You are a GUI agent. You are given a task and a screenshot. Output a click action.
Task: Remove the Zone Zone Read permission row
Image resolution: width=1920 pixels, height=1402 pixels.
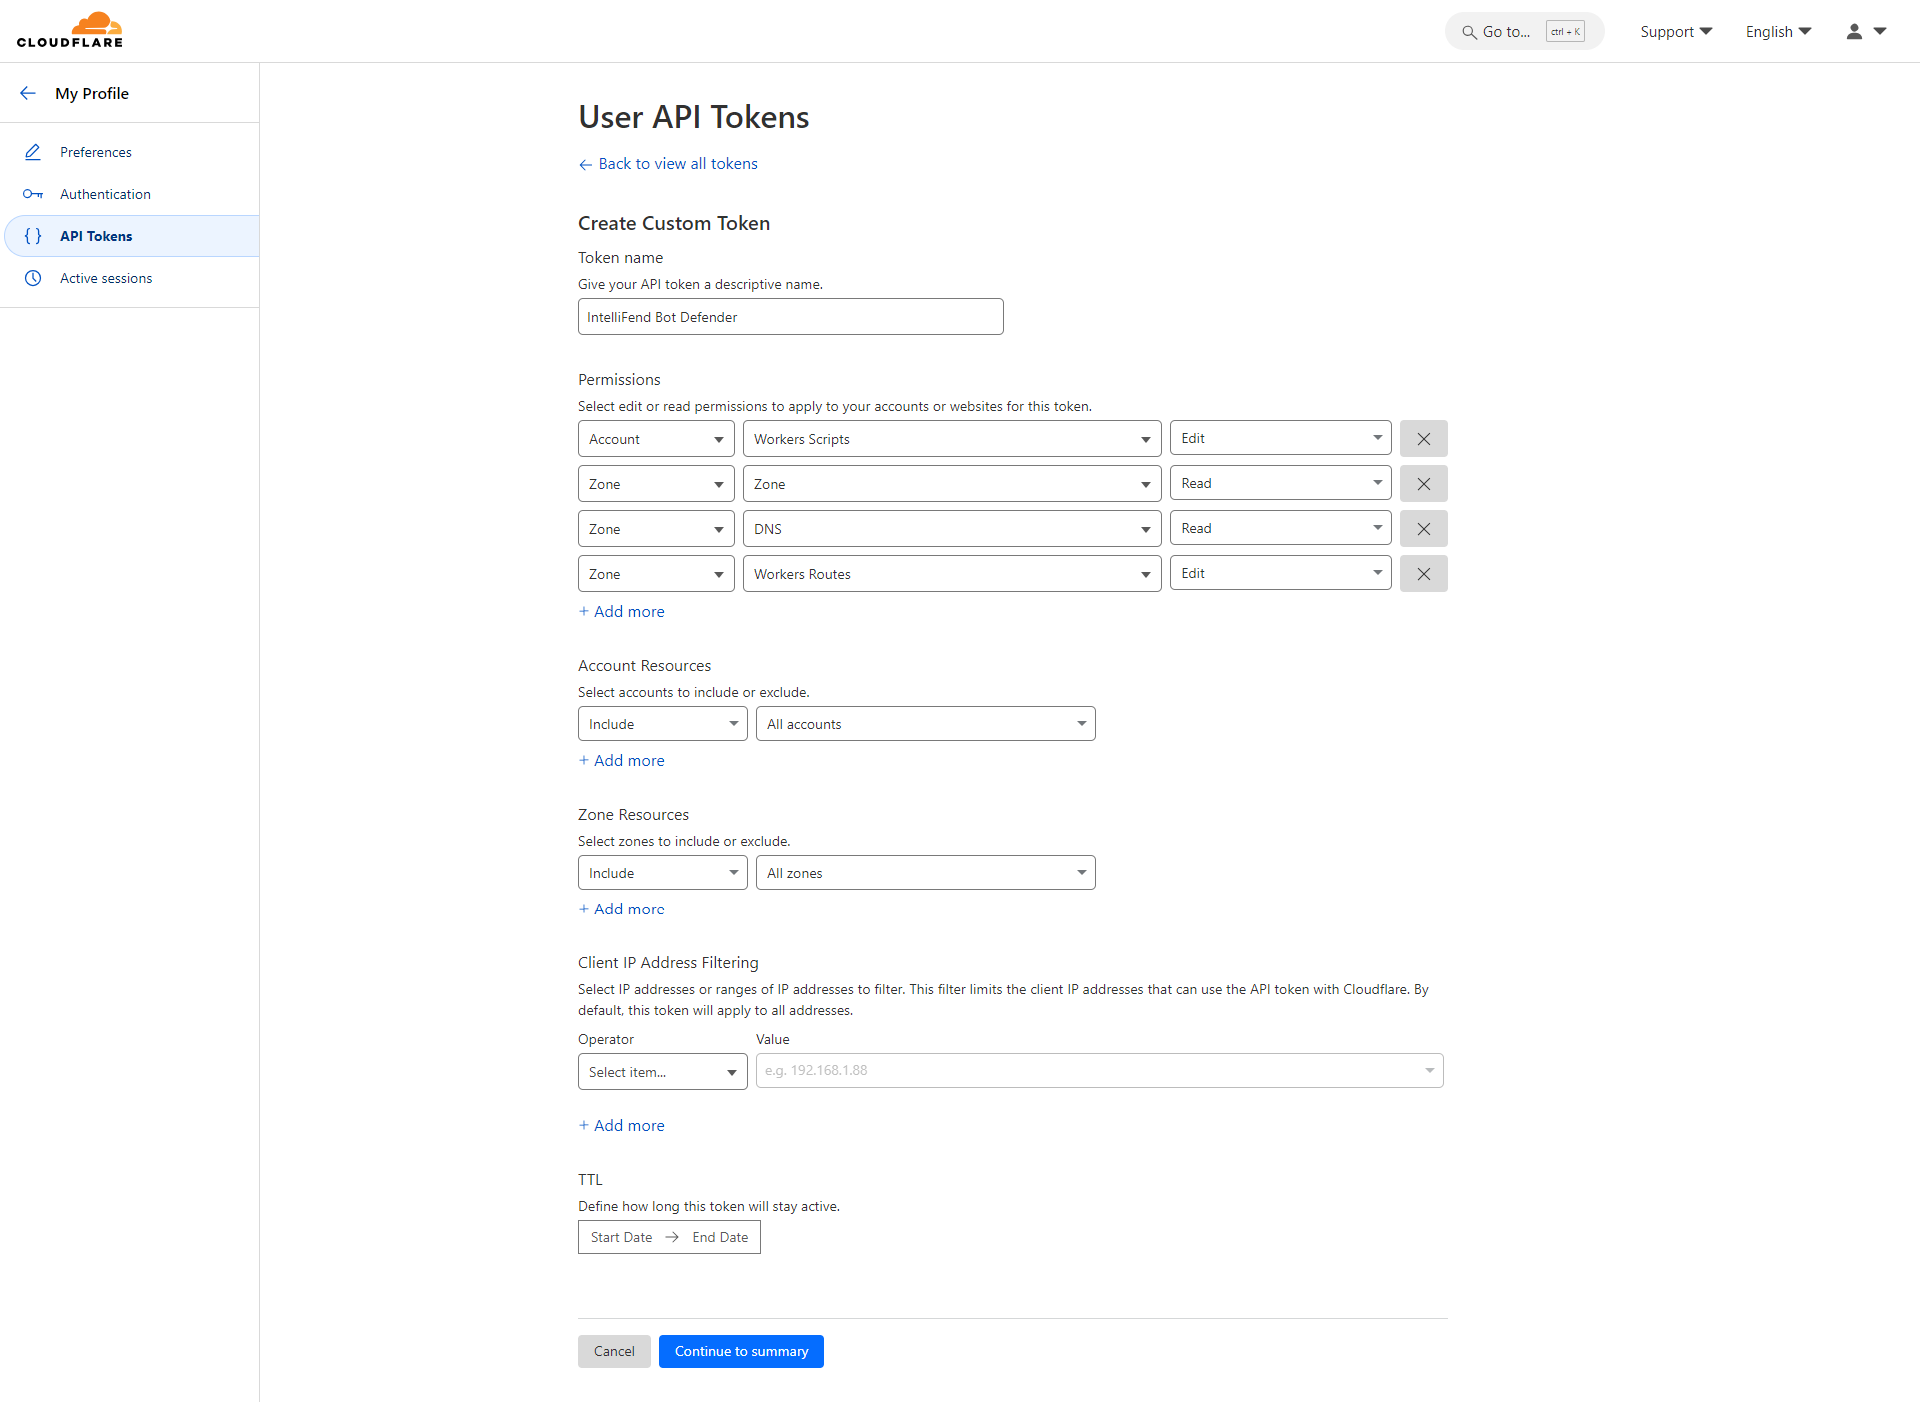coord(1424,484)
